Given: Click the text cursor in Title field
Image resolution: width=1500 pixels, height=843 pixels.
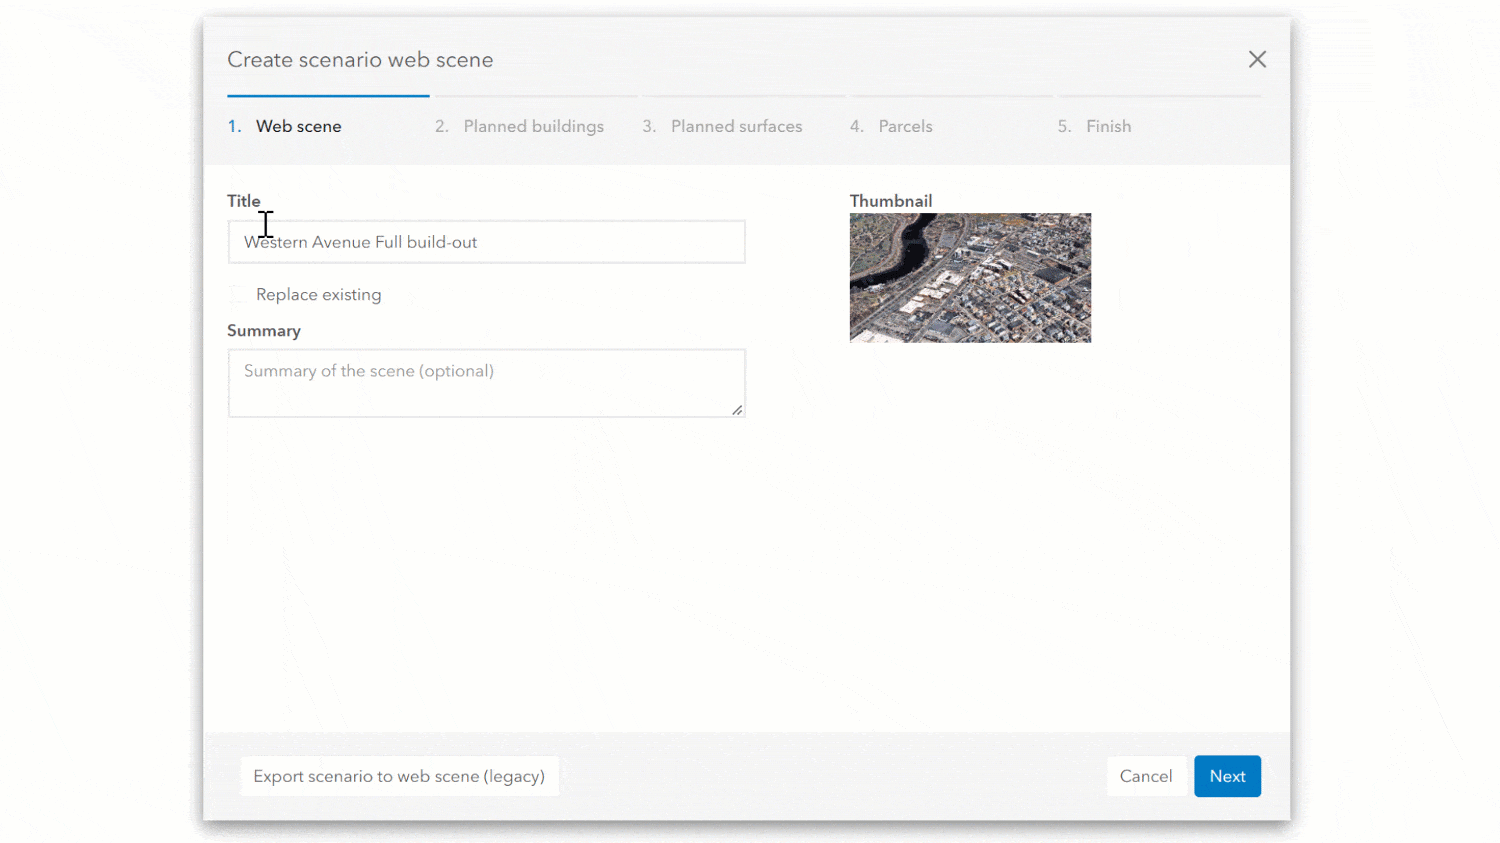Looking at the screenshot, I should point(266,225).
